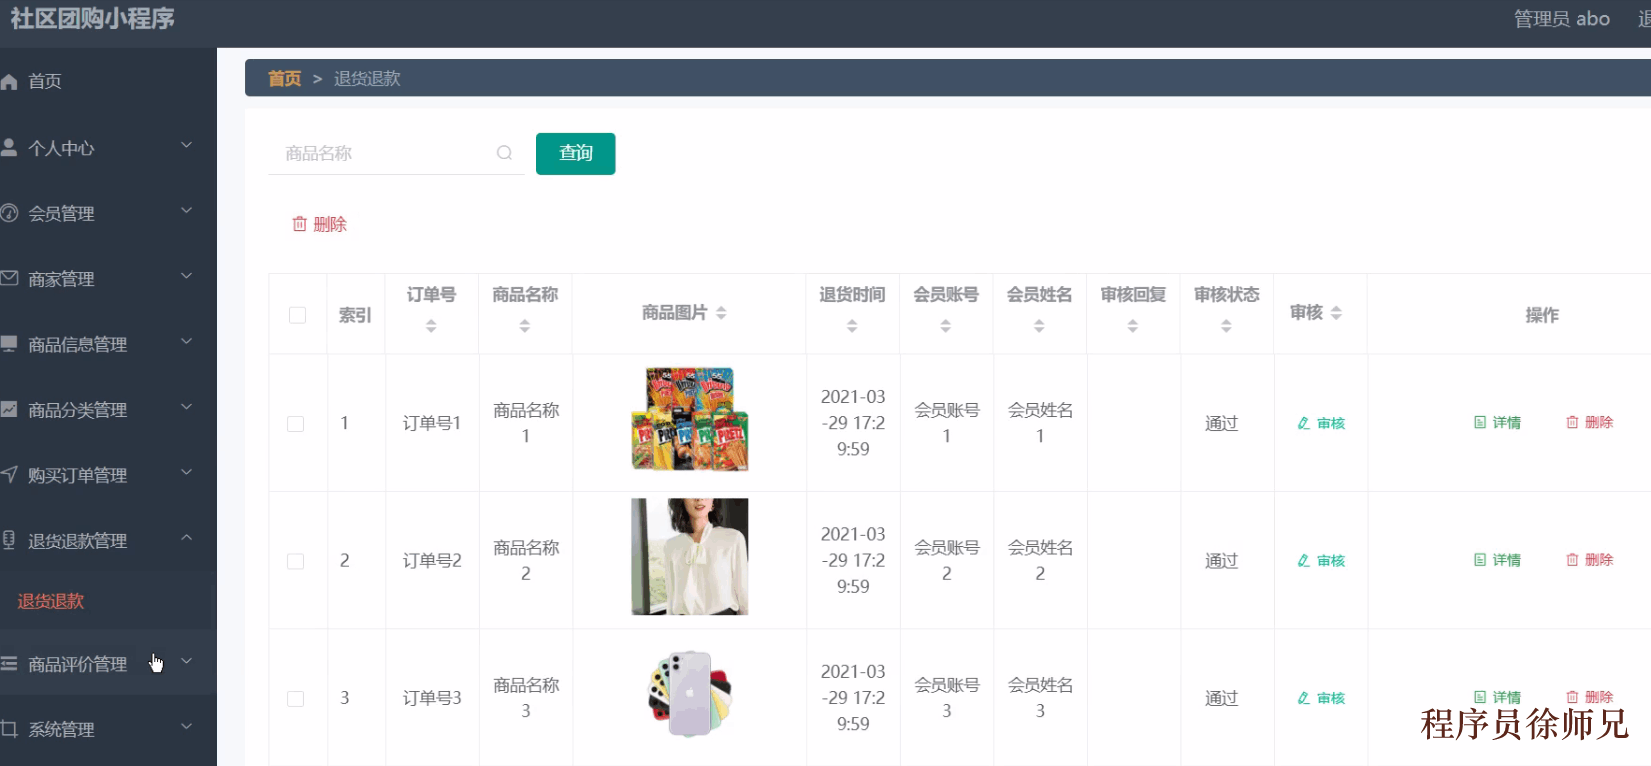The width and height of the screenshot is (1651, 766).
Task: Open 详情 for 订单号2
Action: click(1497, 560)
